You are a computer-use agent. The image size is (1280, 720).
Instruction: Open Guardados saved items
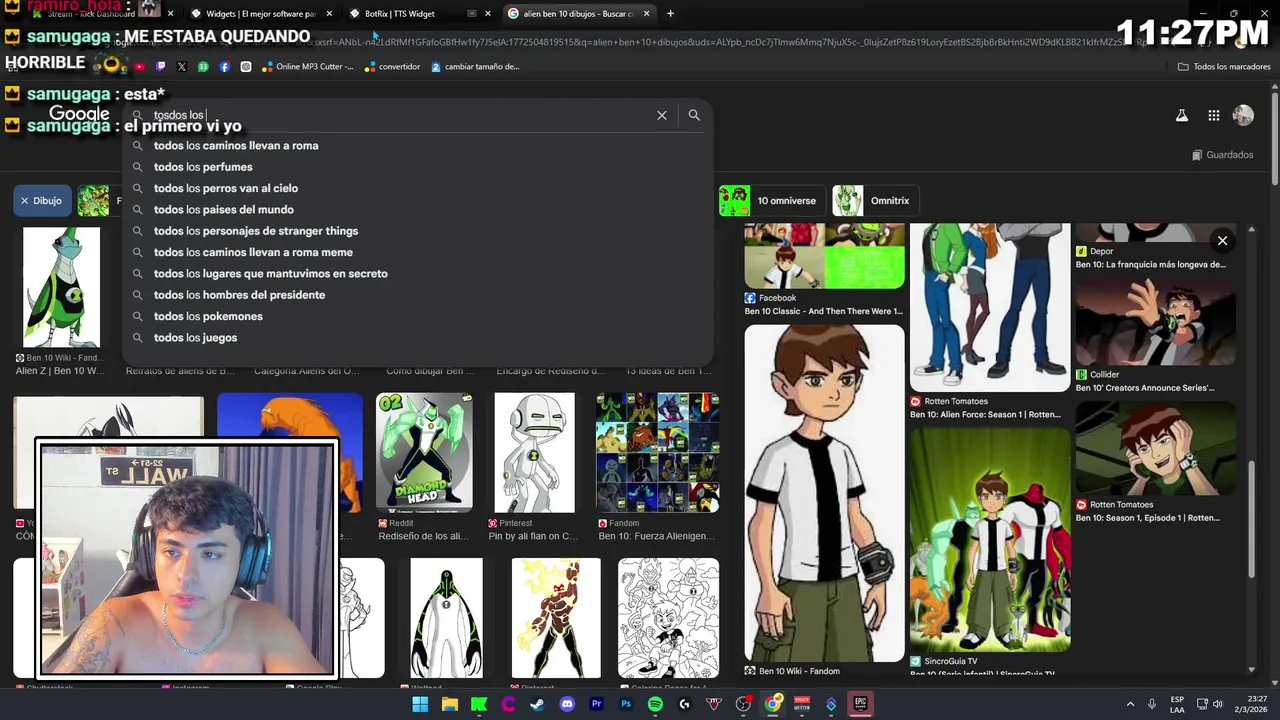(x=1222, y=155)
